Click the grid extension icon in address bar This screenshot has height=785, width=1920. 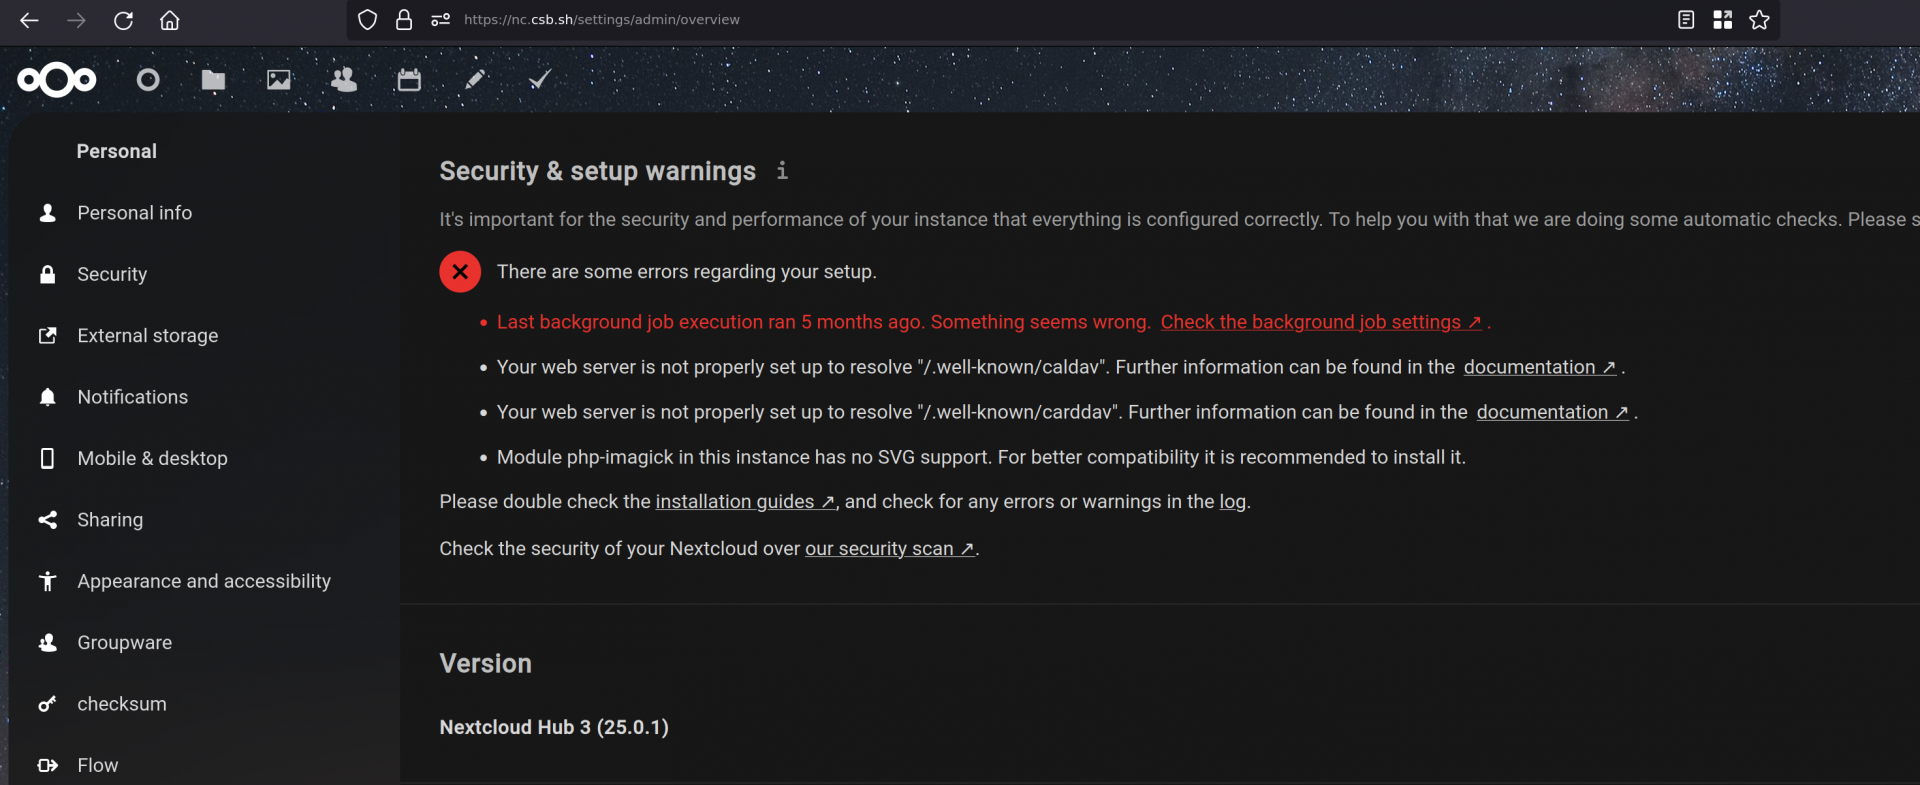tap(1723, 20)
